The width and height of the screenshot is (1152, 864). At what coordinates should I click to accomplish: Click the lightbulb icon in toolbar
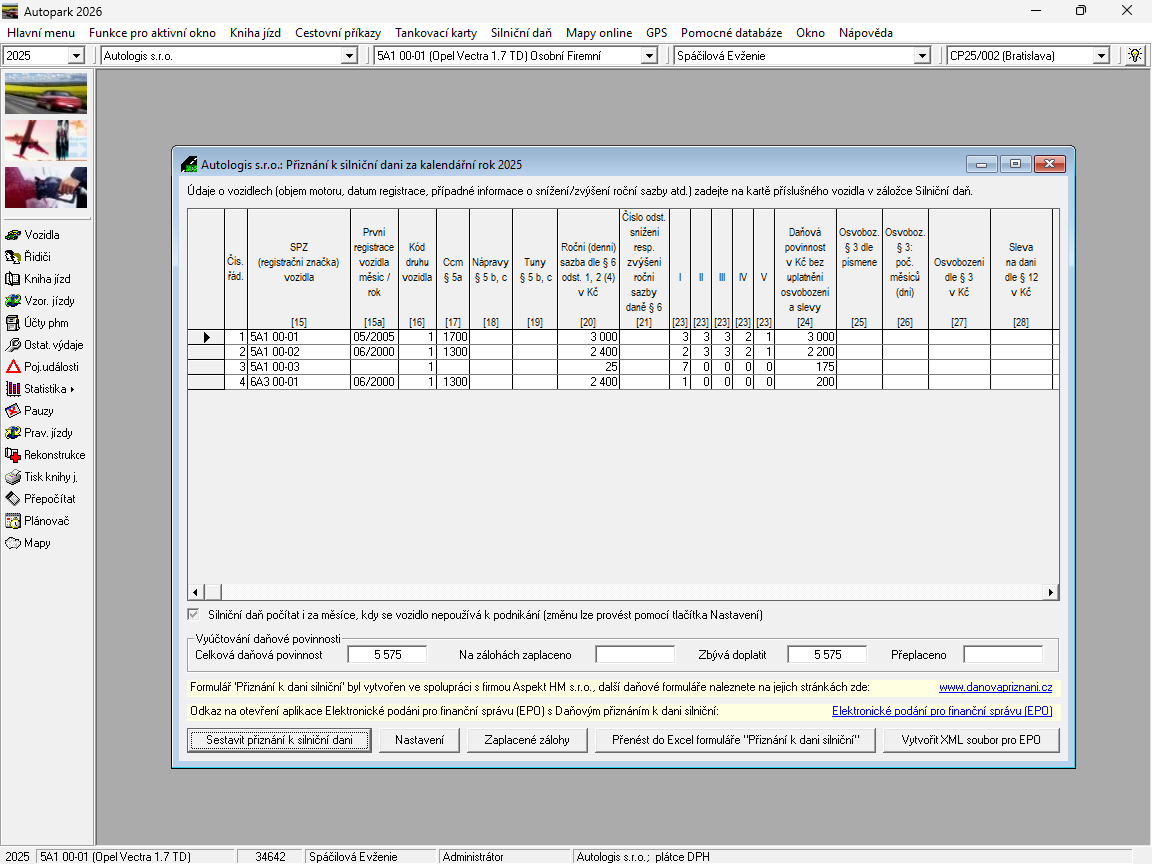tap(1134, 56)
